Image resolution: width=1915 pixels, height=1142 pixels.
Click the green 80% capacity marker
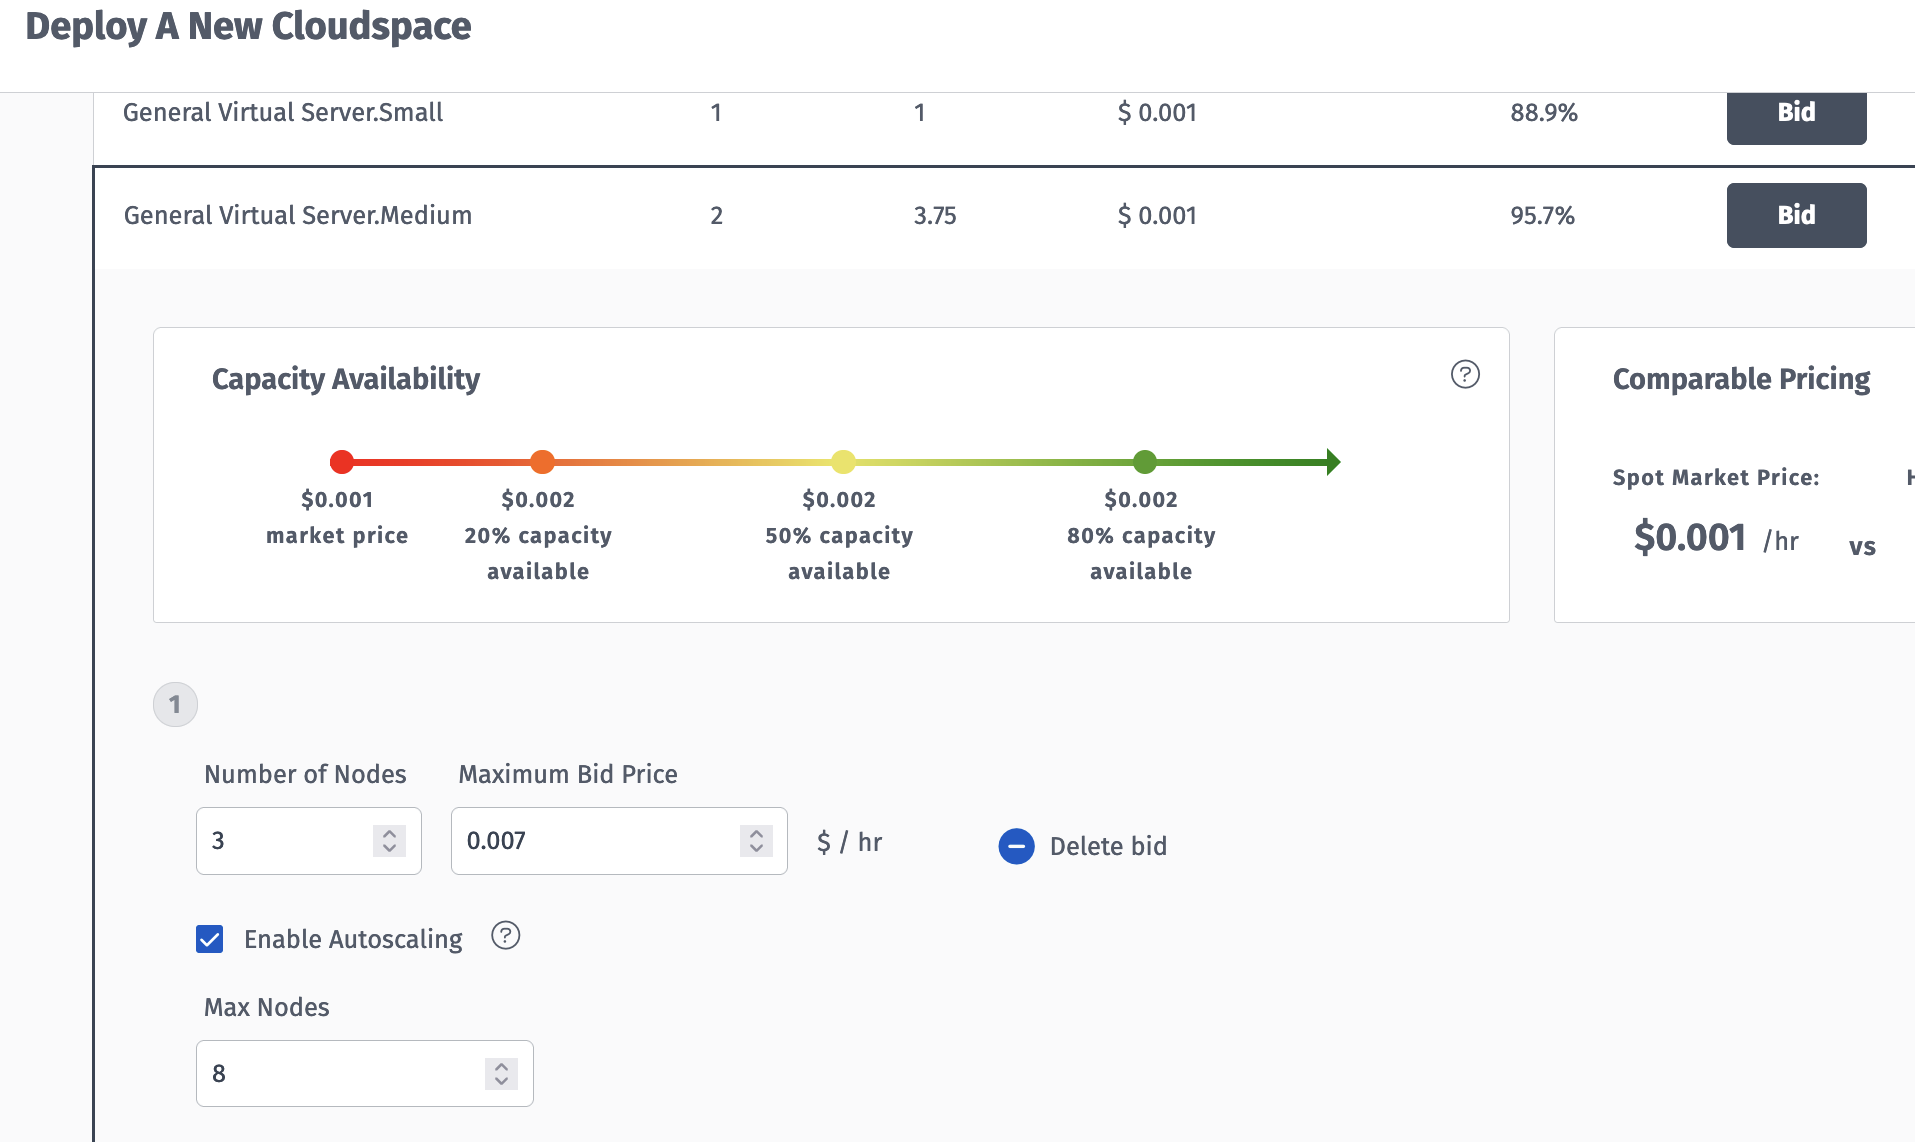pyautogui.click(x=1145, y=462)
